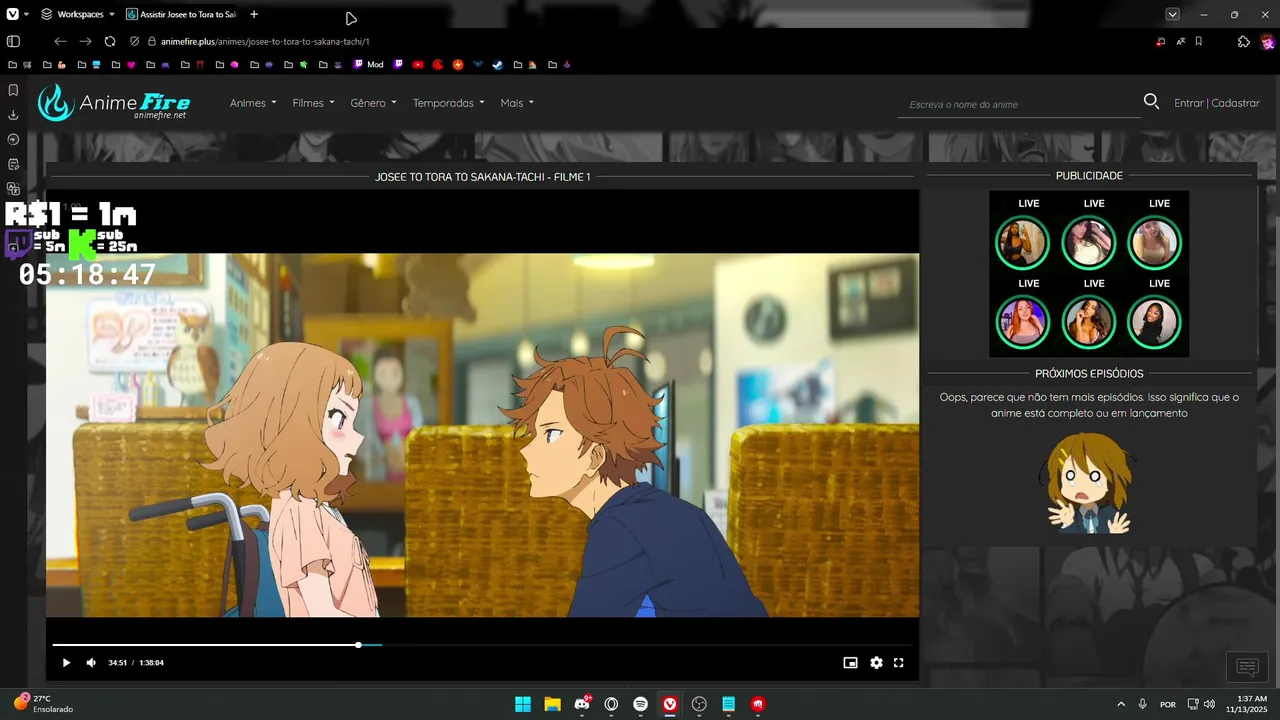This screenshot has width=1280, height=720.
Task: Open the top-left LIVE ad thumbnail
Action: point(1023,243)
